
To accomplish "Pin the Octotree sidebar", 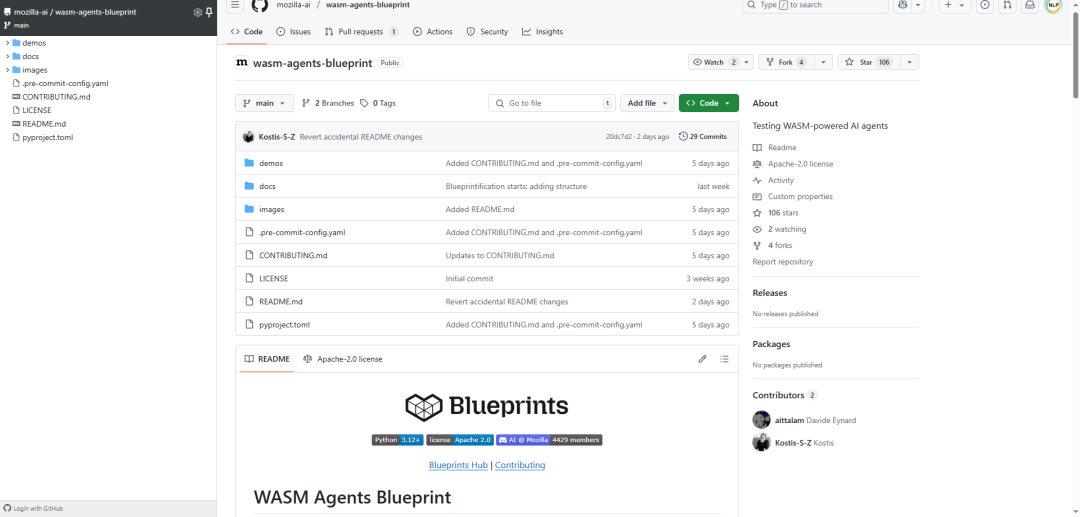I will (x=209, y=12).
